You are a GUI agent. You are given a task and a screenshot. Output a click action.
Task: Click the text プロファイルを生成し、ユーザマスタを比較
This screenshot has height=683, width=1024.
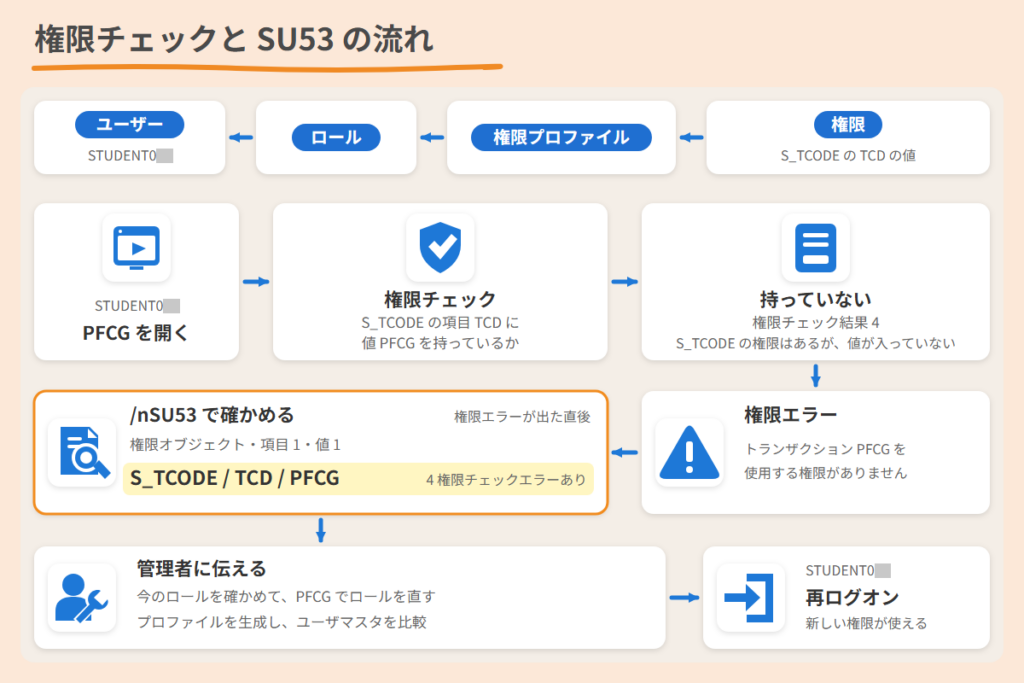(x=282, y=622)
